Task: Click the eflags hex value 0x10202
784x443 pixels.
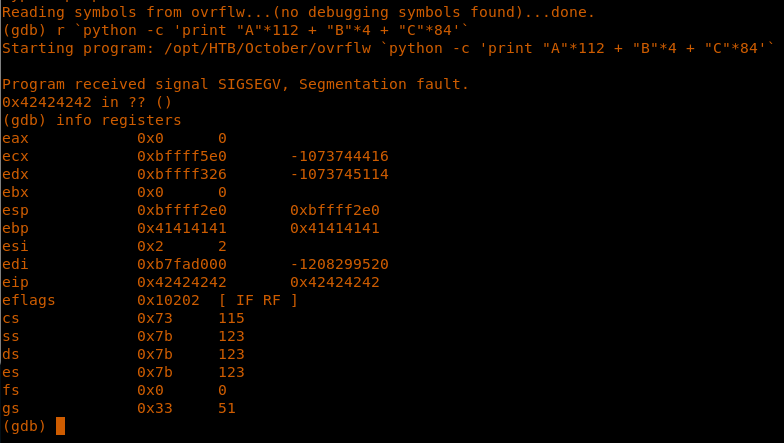Action: click(169, 300)
